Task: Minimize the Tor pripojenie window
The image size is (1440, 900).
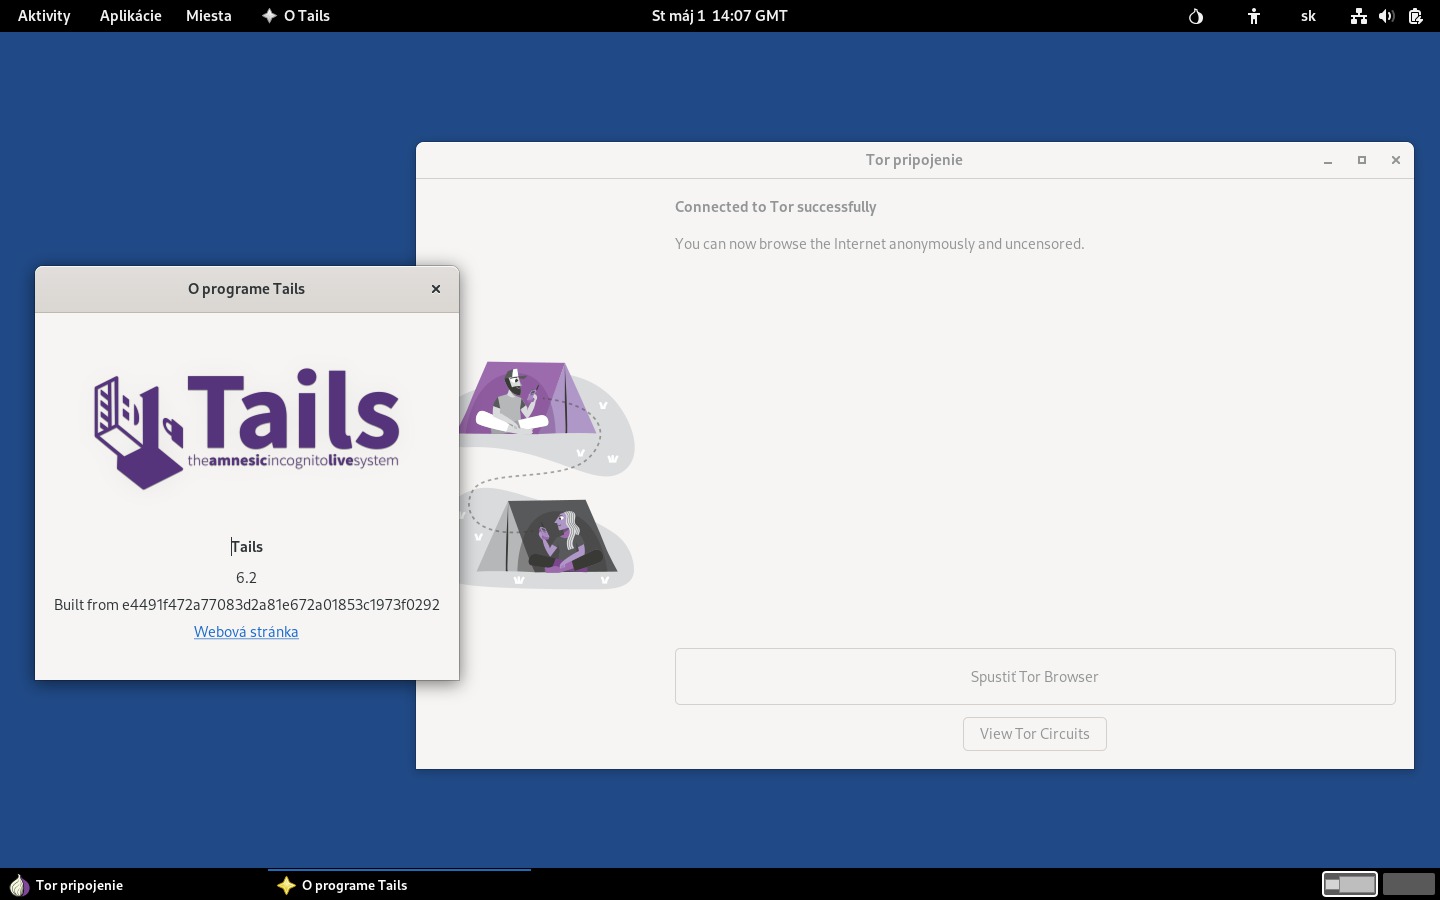Action: [x=1328, y=160]
